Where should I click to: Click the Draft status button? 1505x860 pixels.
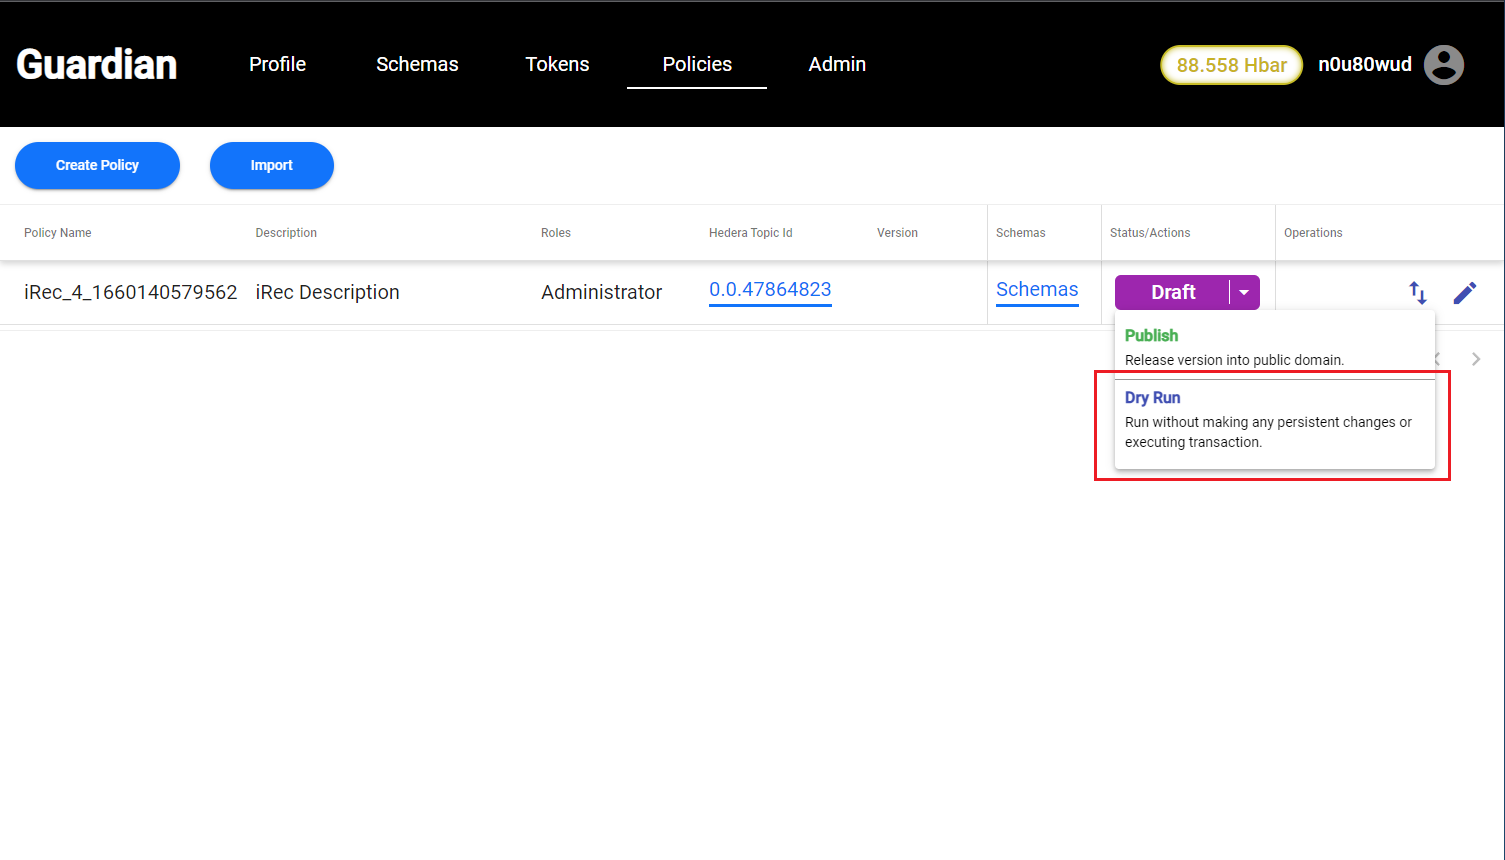click(1172, 292)
